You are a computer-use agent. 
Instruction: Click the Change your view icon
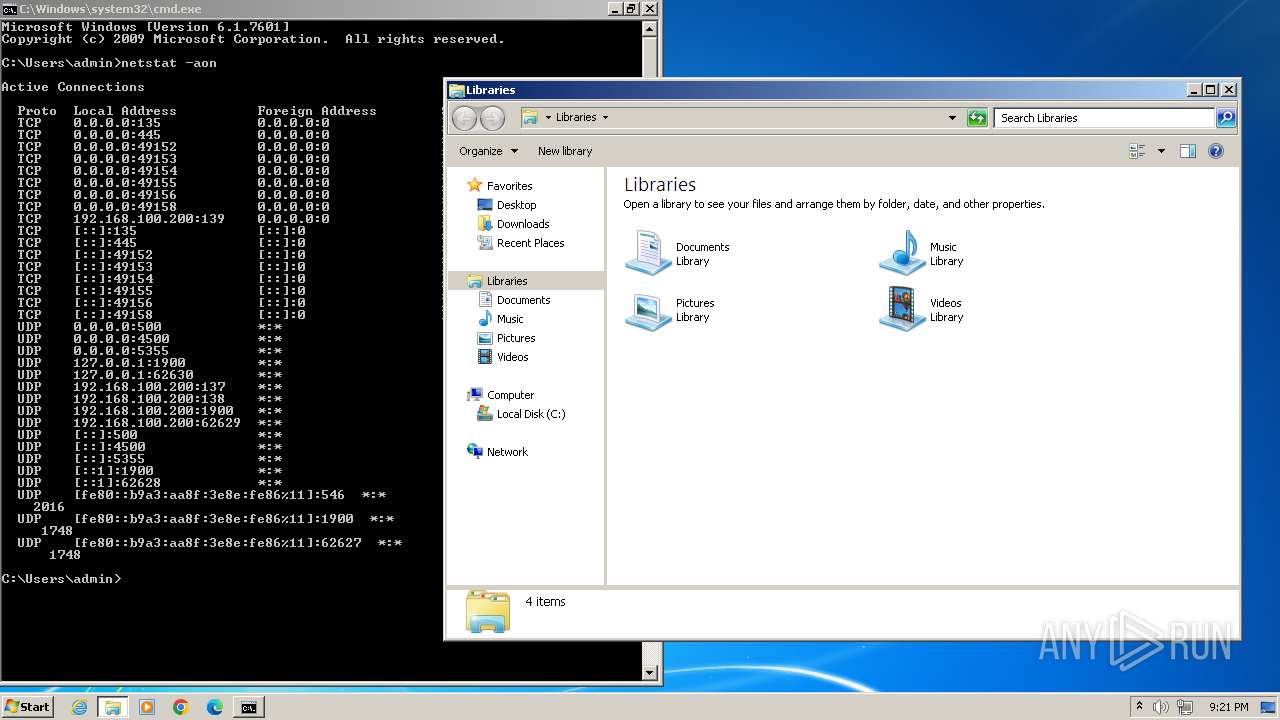pyautogui.click(x=1137, y=151)
